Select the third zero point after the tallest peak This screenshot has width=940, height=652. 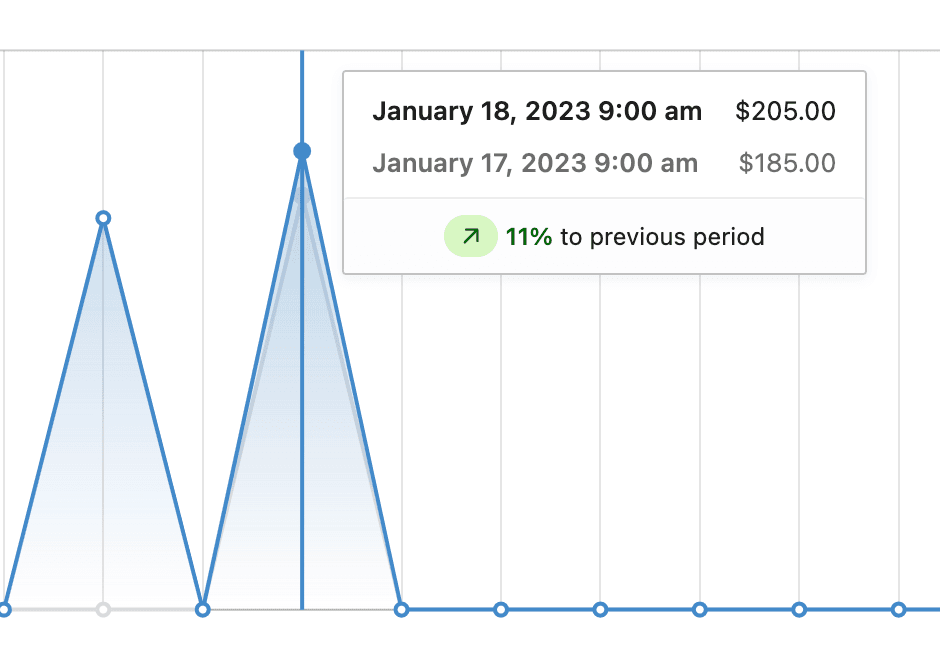[x=600, y=610]
